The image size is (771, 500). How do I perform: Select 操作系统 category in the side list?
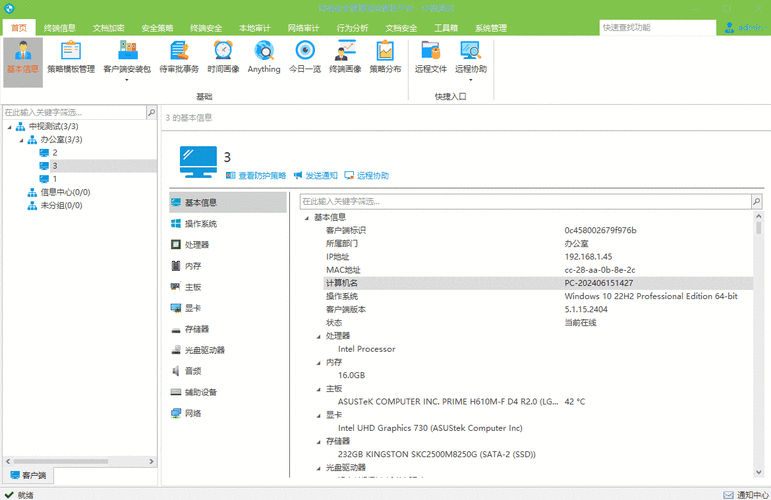tap(228, 224)
